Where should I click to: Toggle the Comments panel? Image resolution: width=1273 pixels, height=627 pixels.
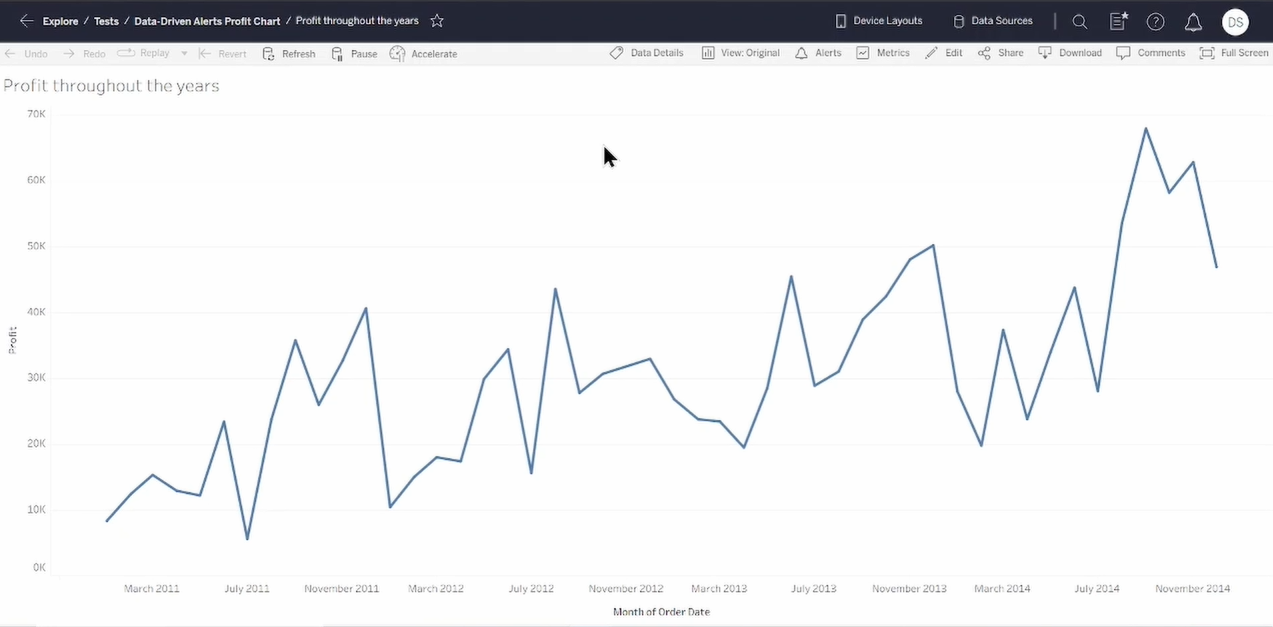1151,53
